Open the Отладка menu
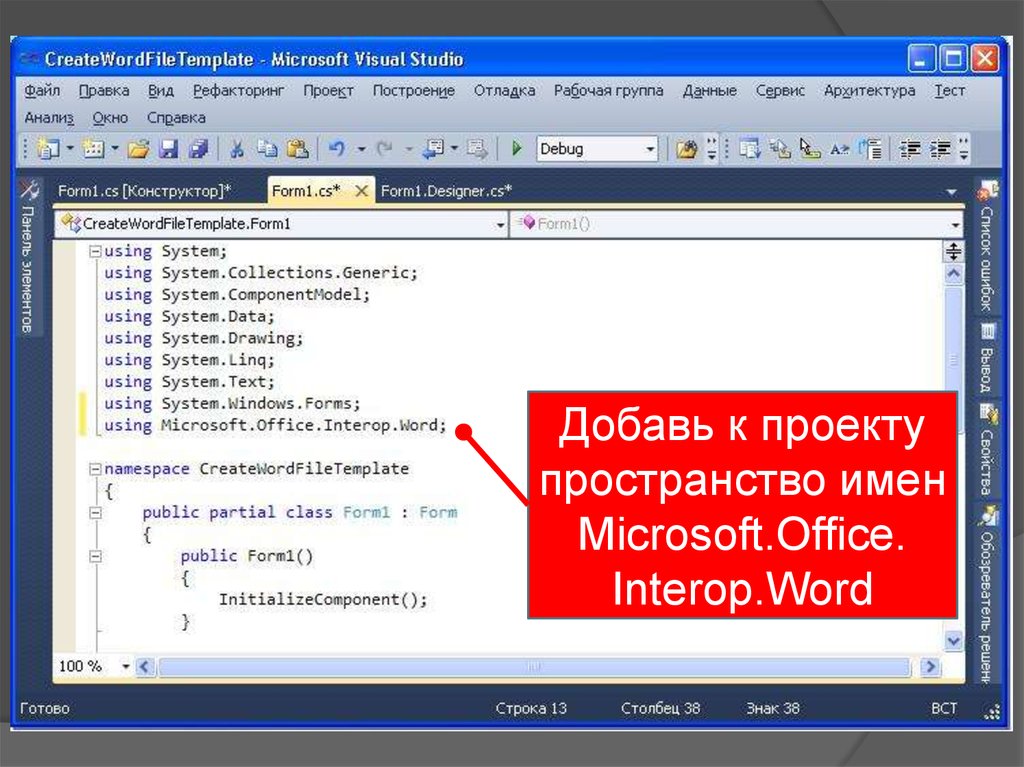This screenshot has width=1024, height=767. tap(503, 90)
